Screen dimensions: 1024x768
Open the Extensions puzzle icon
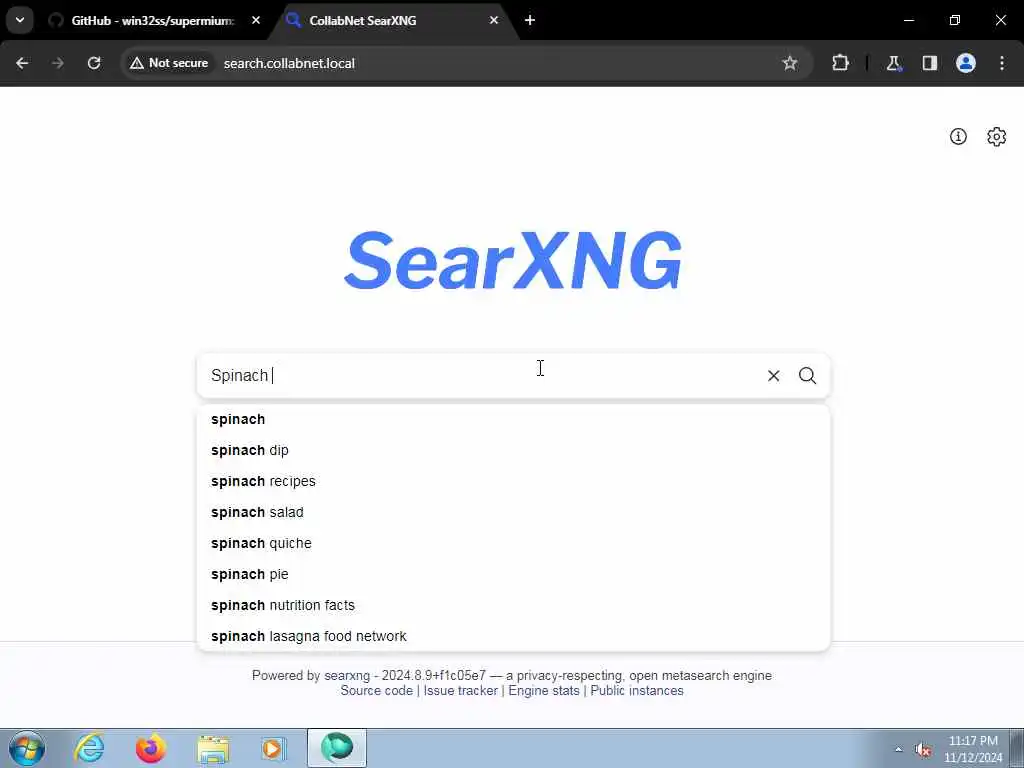coord(840,63)
